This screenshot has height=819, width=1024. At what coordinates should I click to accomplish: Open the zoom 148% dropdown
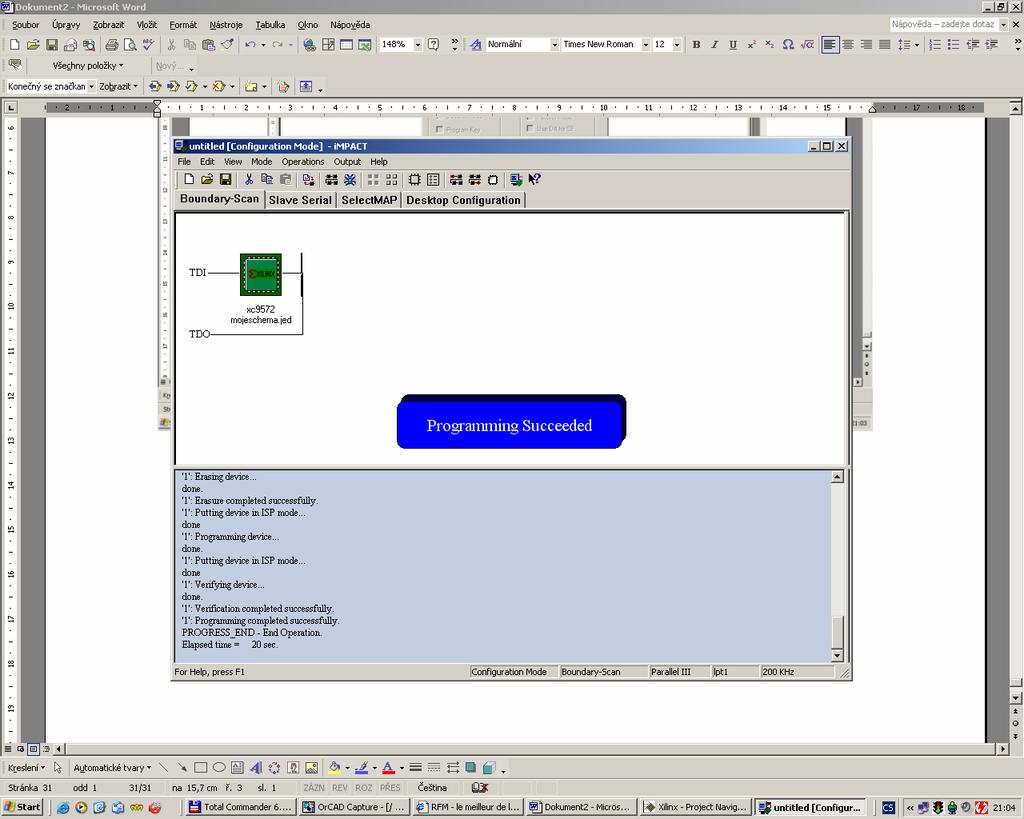coord(418,44)
